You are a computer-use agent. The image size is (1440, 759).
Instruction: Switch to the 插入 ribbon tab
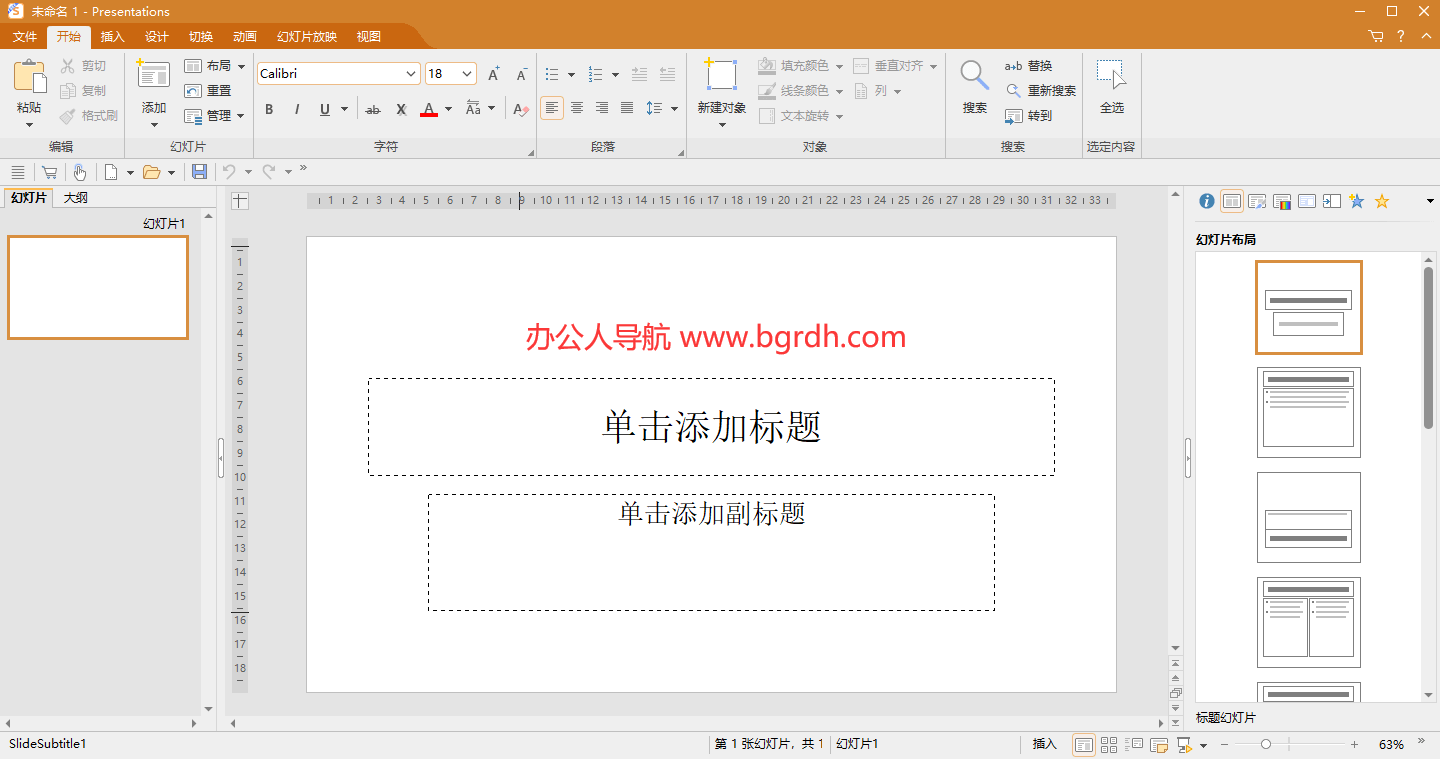(x=111, y=36)
